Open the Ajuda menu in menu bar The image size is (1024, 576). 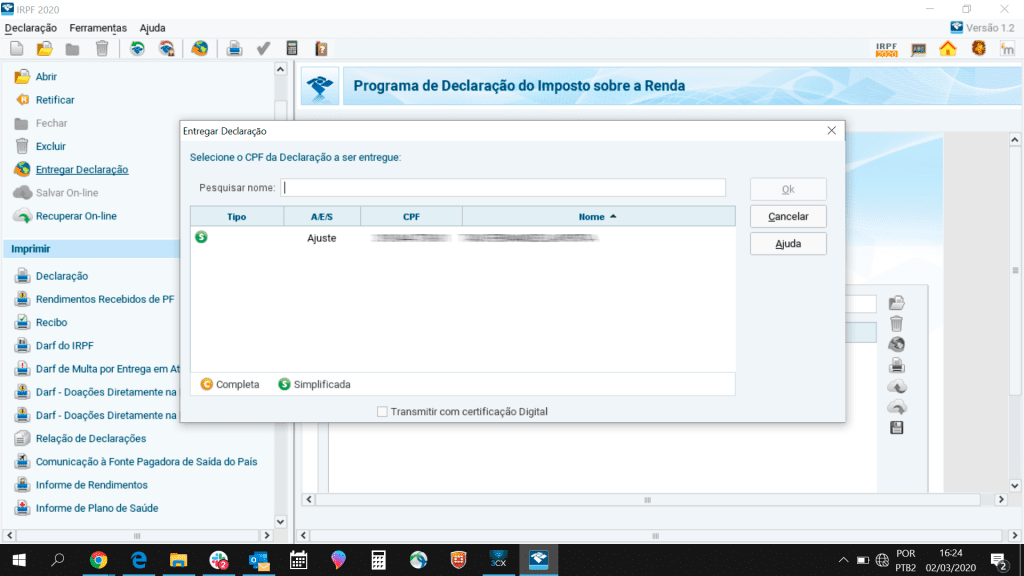coord(152,28)
